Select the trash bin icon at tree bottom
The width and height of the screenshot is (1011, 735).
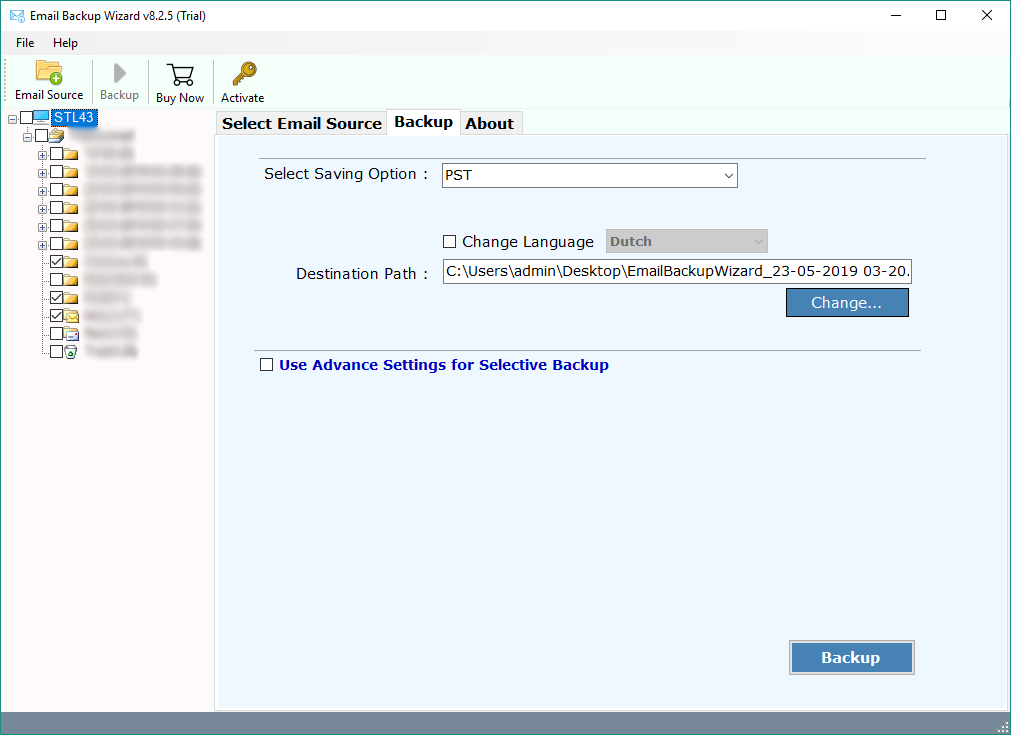point(70,350)
